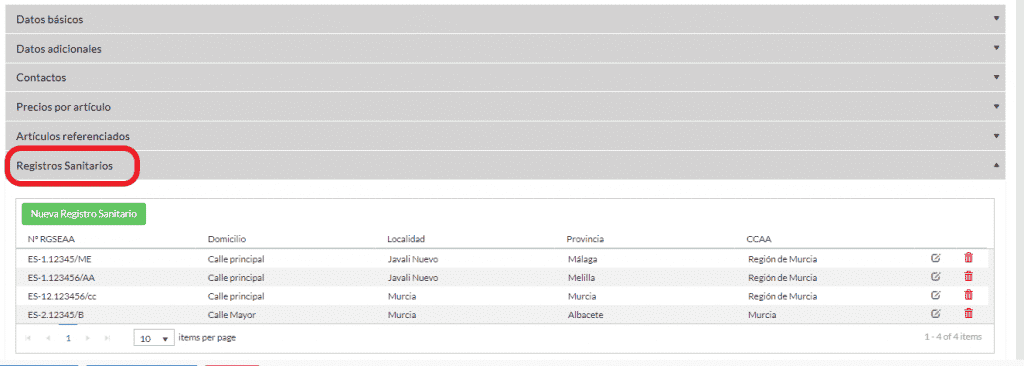Image resolution: width=1024 pixels, height=366 pixels.
Task: Edit the ES-2.12345/B registro row
Action: [x=935, y=314]
